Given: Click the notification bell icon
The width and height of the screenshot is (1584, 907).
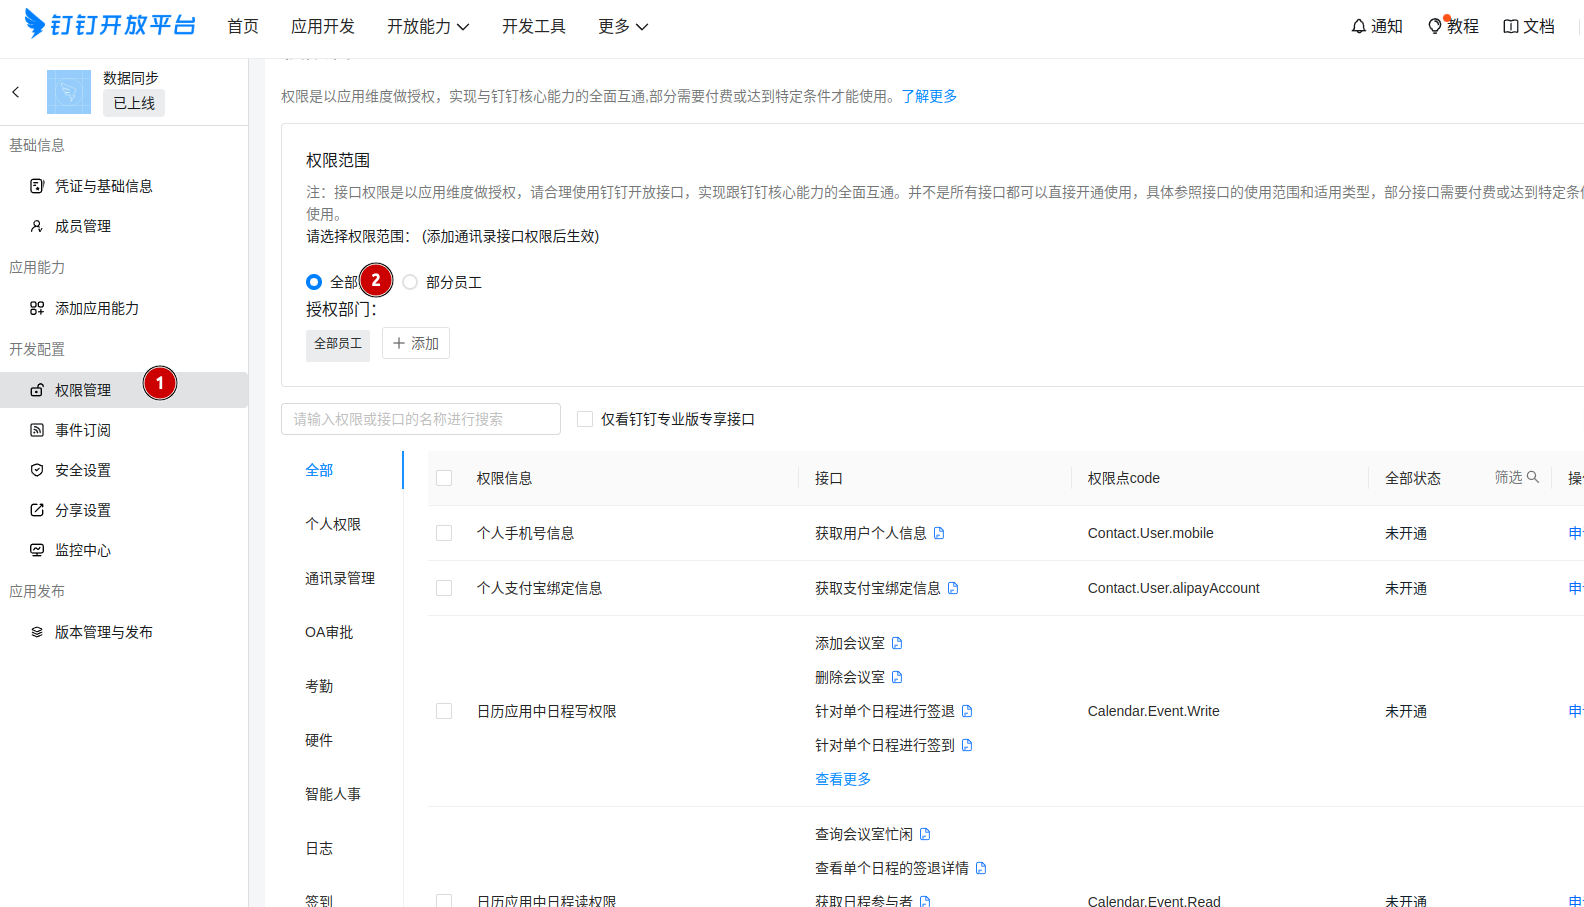Looking at the screenshot, I should pyautogui.click(x=1358, y=27).
